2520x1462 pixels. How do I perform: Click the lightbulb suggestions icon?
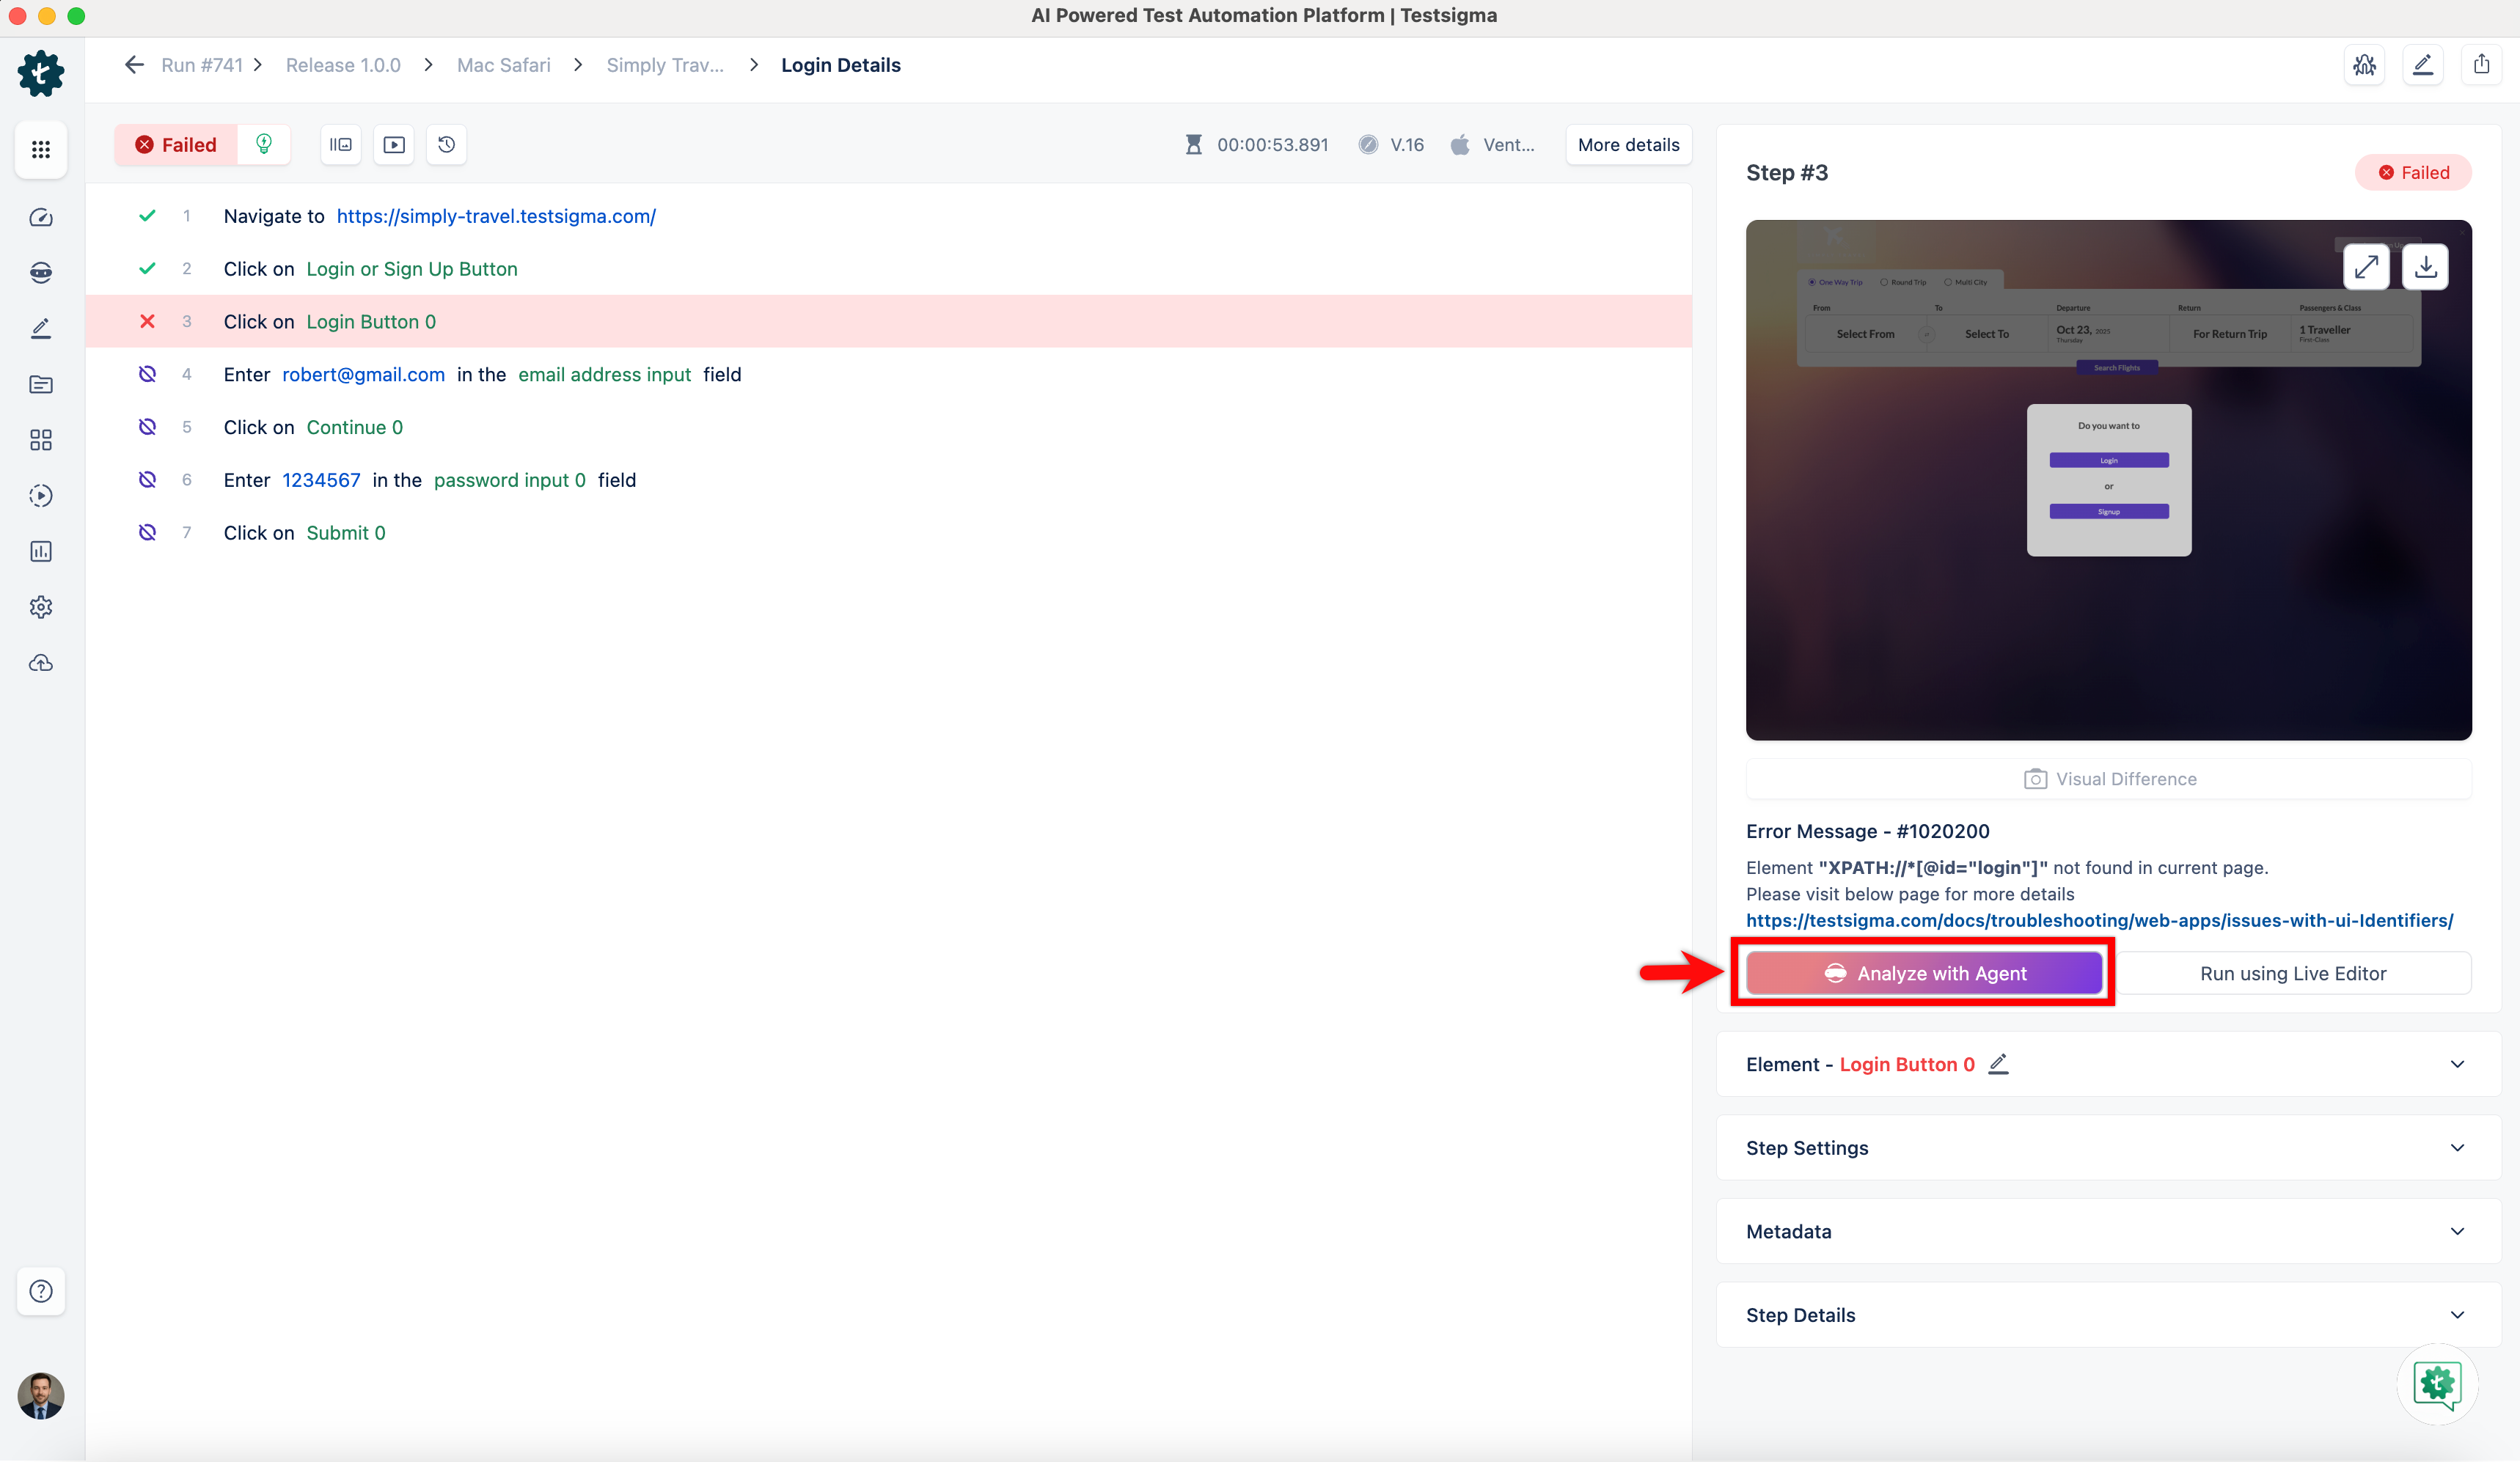pyautogui.click(x=264, y=145)
